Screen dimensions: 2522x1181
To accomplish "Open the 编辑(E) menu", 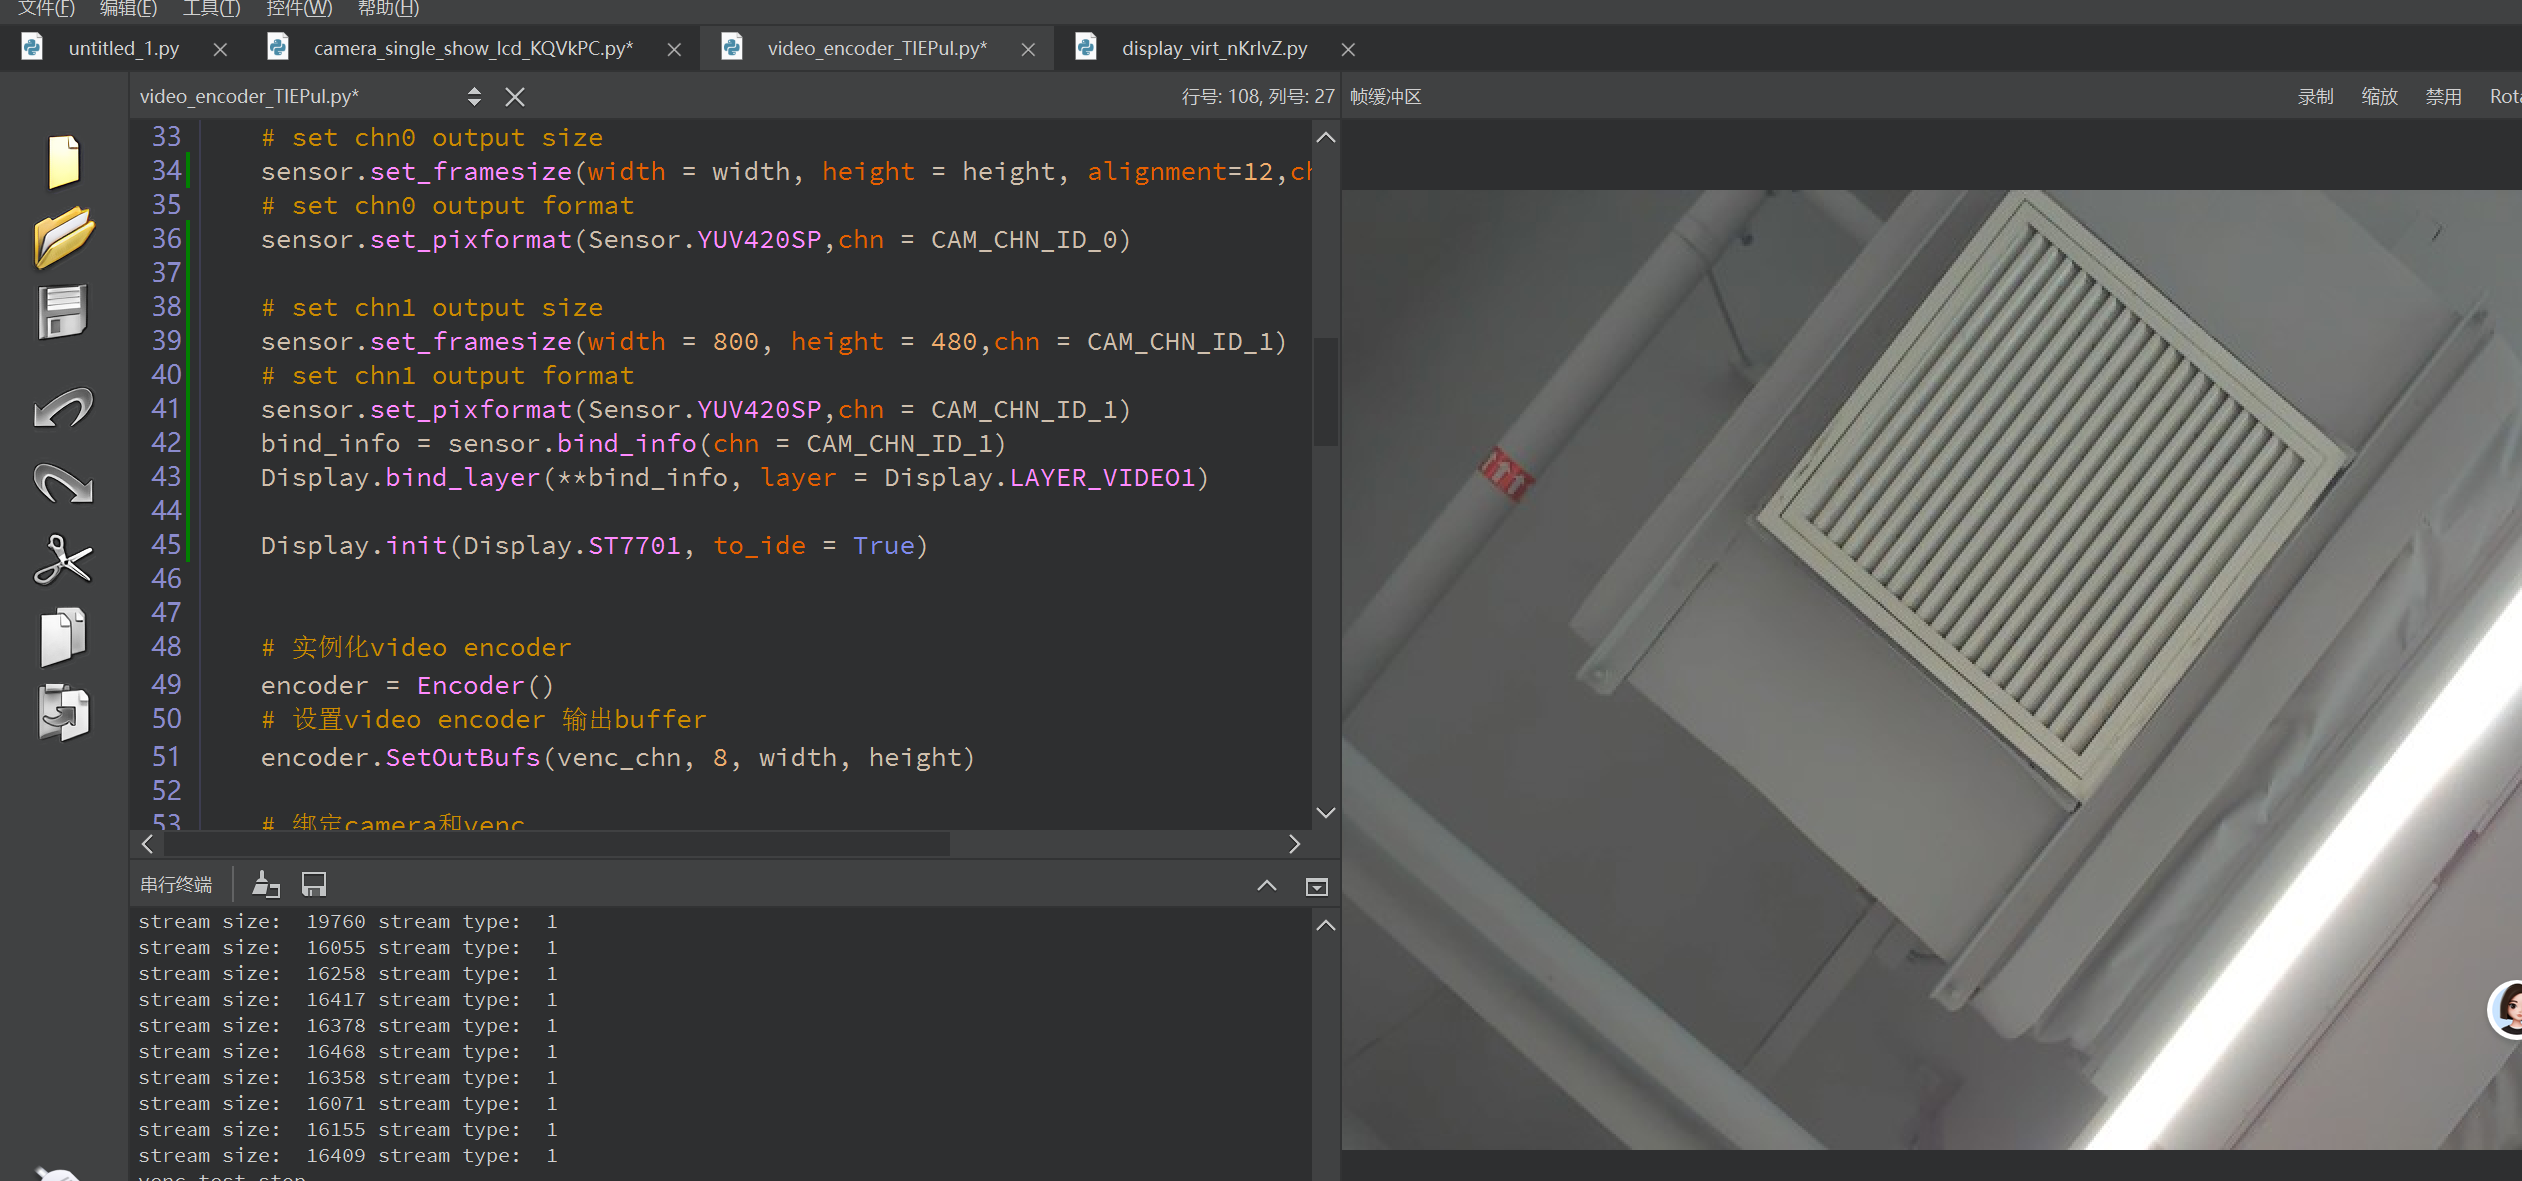I will 128,8.
